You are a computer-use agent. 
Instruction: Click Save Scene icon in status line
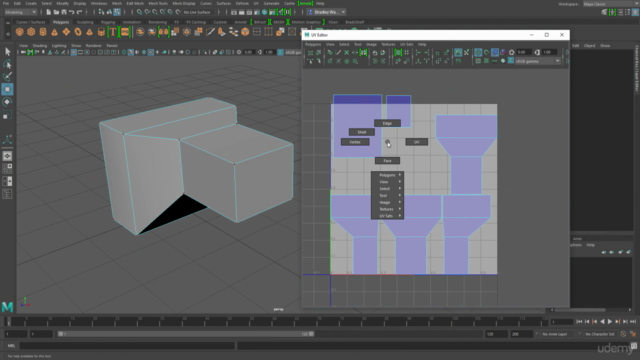pos(64,12)
